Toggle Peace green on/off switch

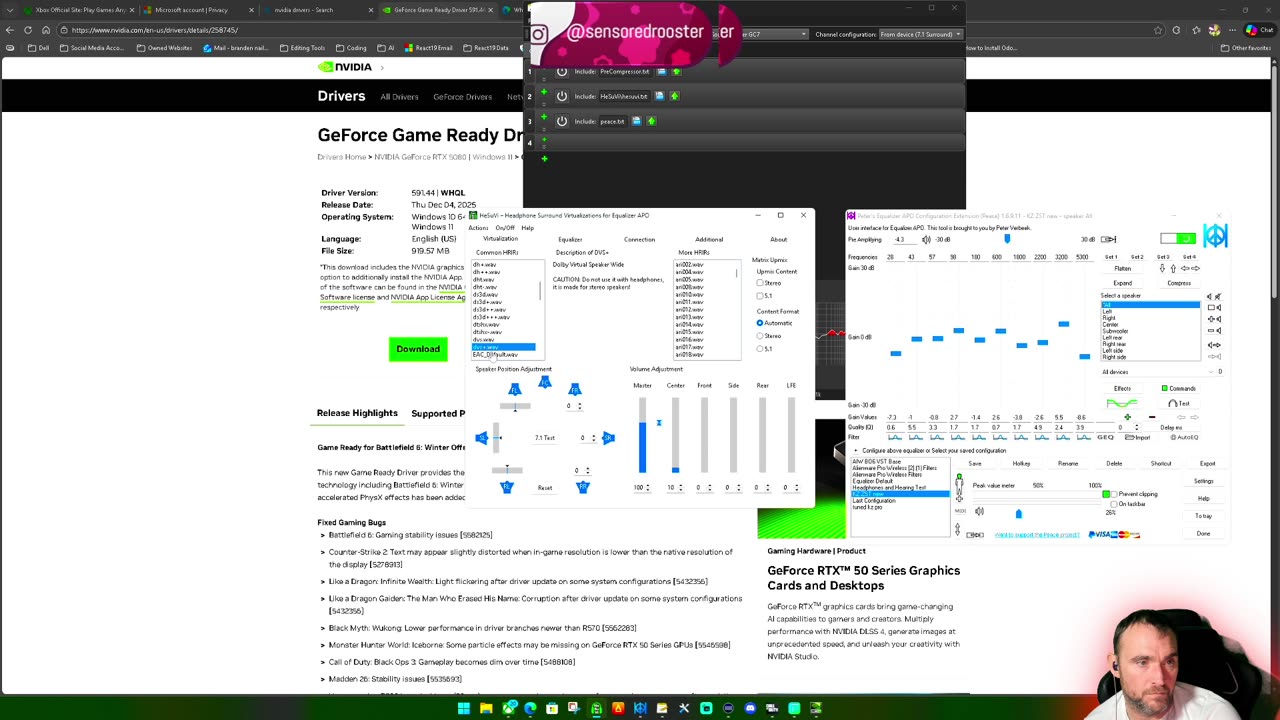(1178, 238)
